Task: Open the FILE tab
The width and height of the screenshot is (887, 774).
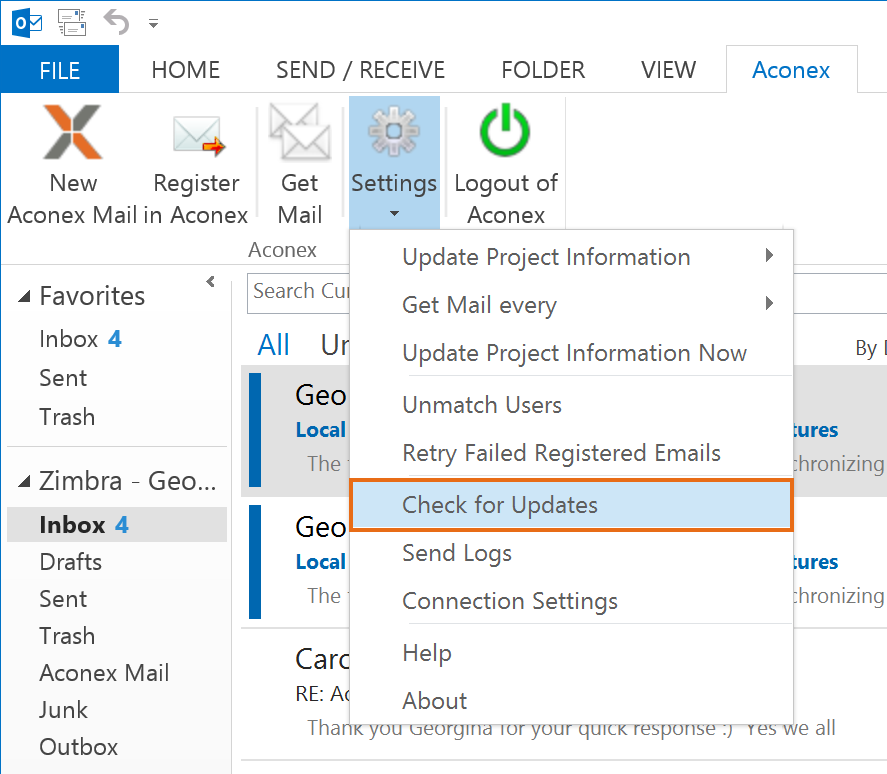Action: click(x=59, y=70)
